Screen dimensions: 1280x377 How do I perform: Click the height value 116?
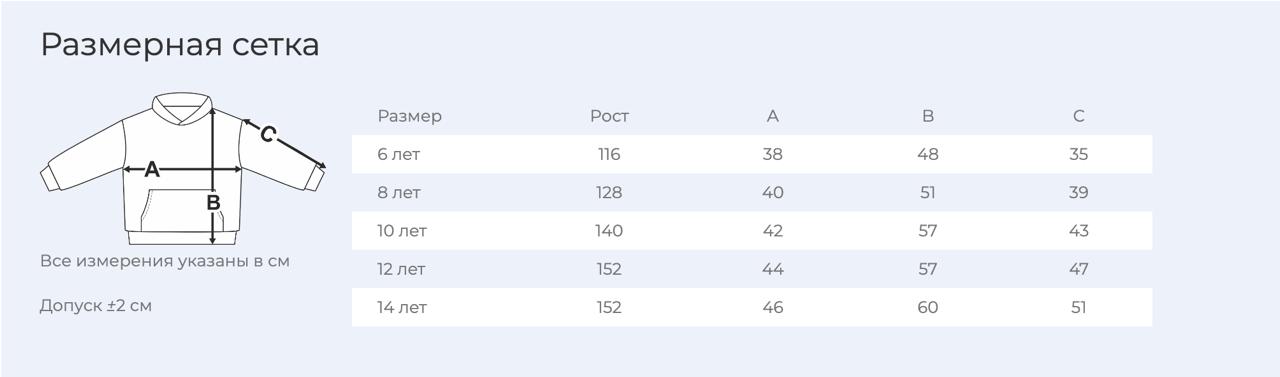[609, 154]
